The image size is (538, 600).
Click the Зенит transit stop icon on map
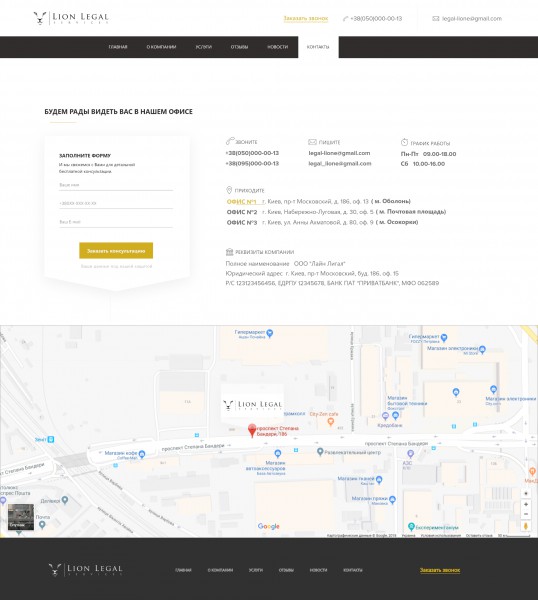(51, 439)
